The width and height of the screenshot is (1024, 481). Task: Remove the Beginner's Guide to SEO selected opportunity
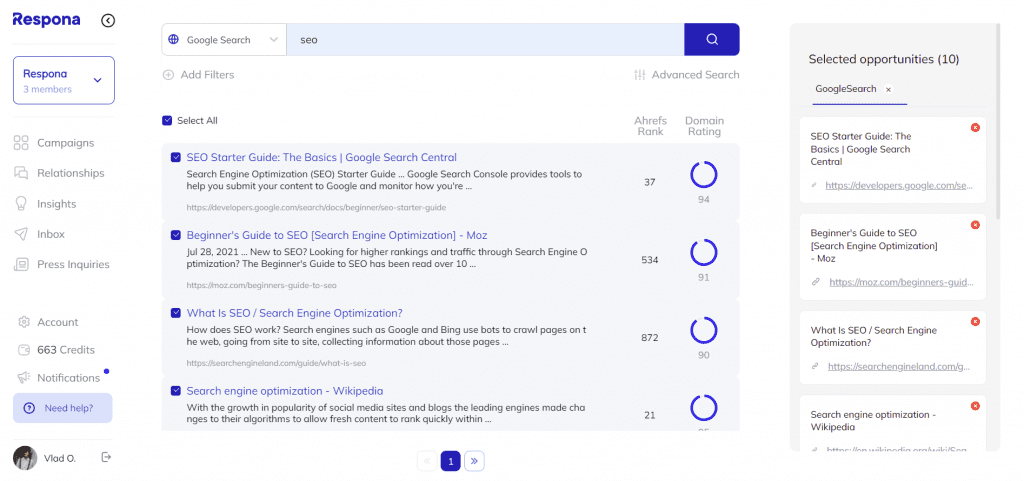pyautogui.click(x=976, y=225)
